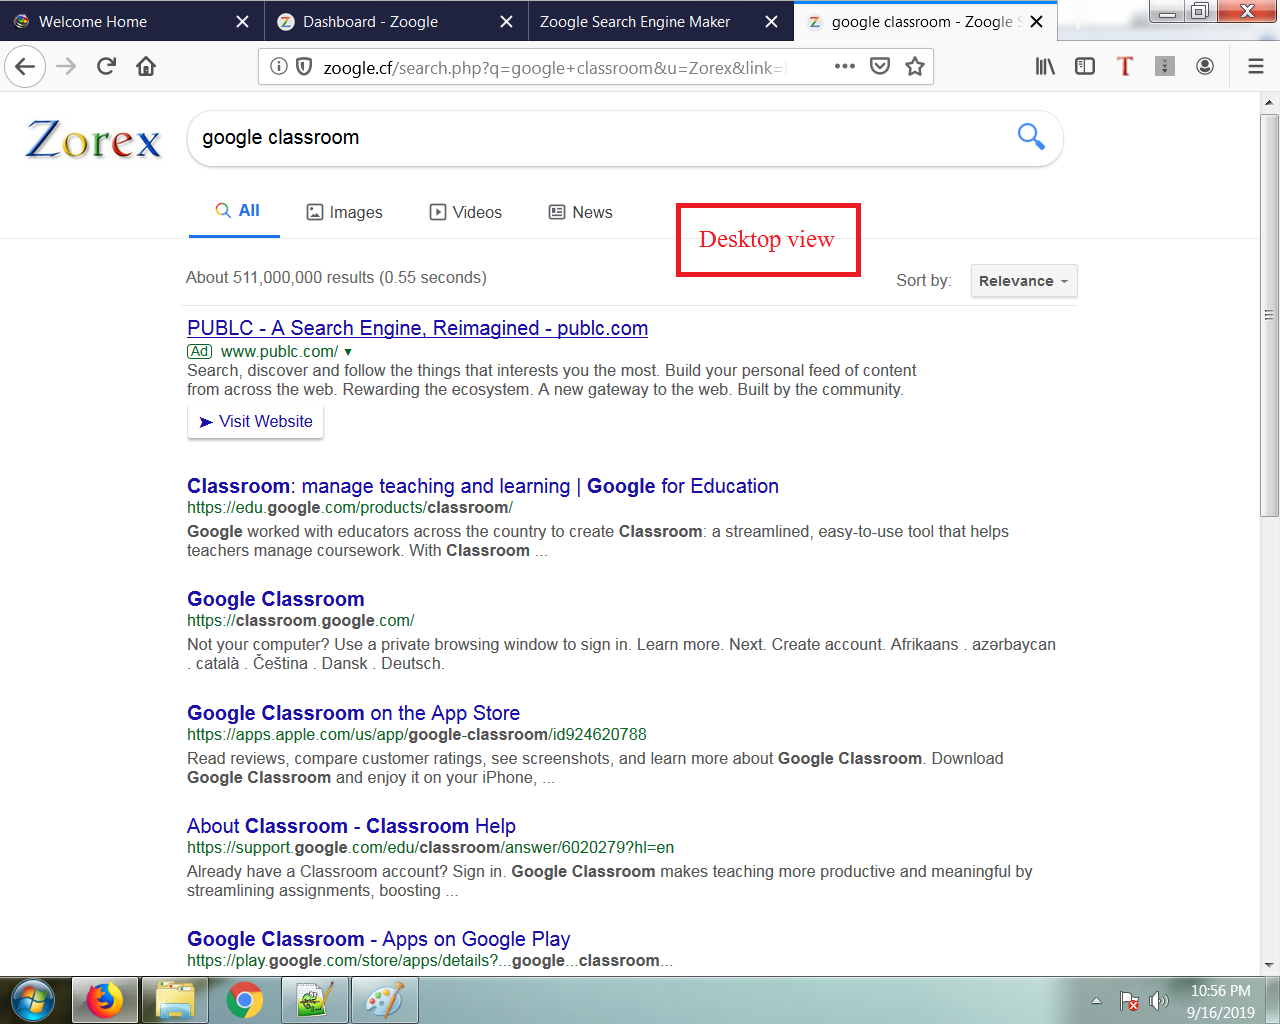This screenshot has height=1024, width=1280.
Task: Switch to the Dashboard - Zoogle tab
Action: [371, 21]
